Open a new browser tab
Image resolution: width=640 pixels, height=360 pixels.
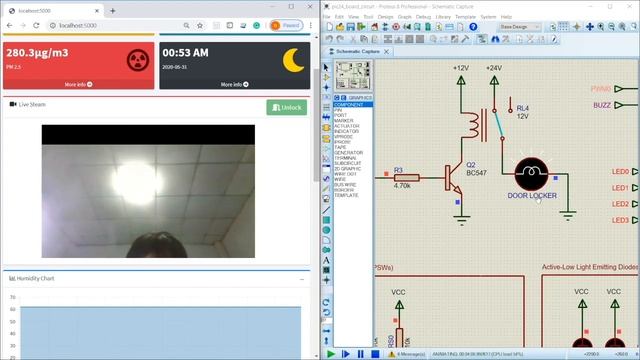(113, 11)
